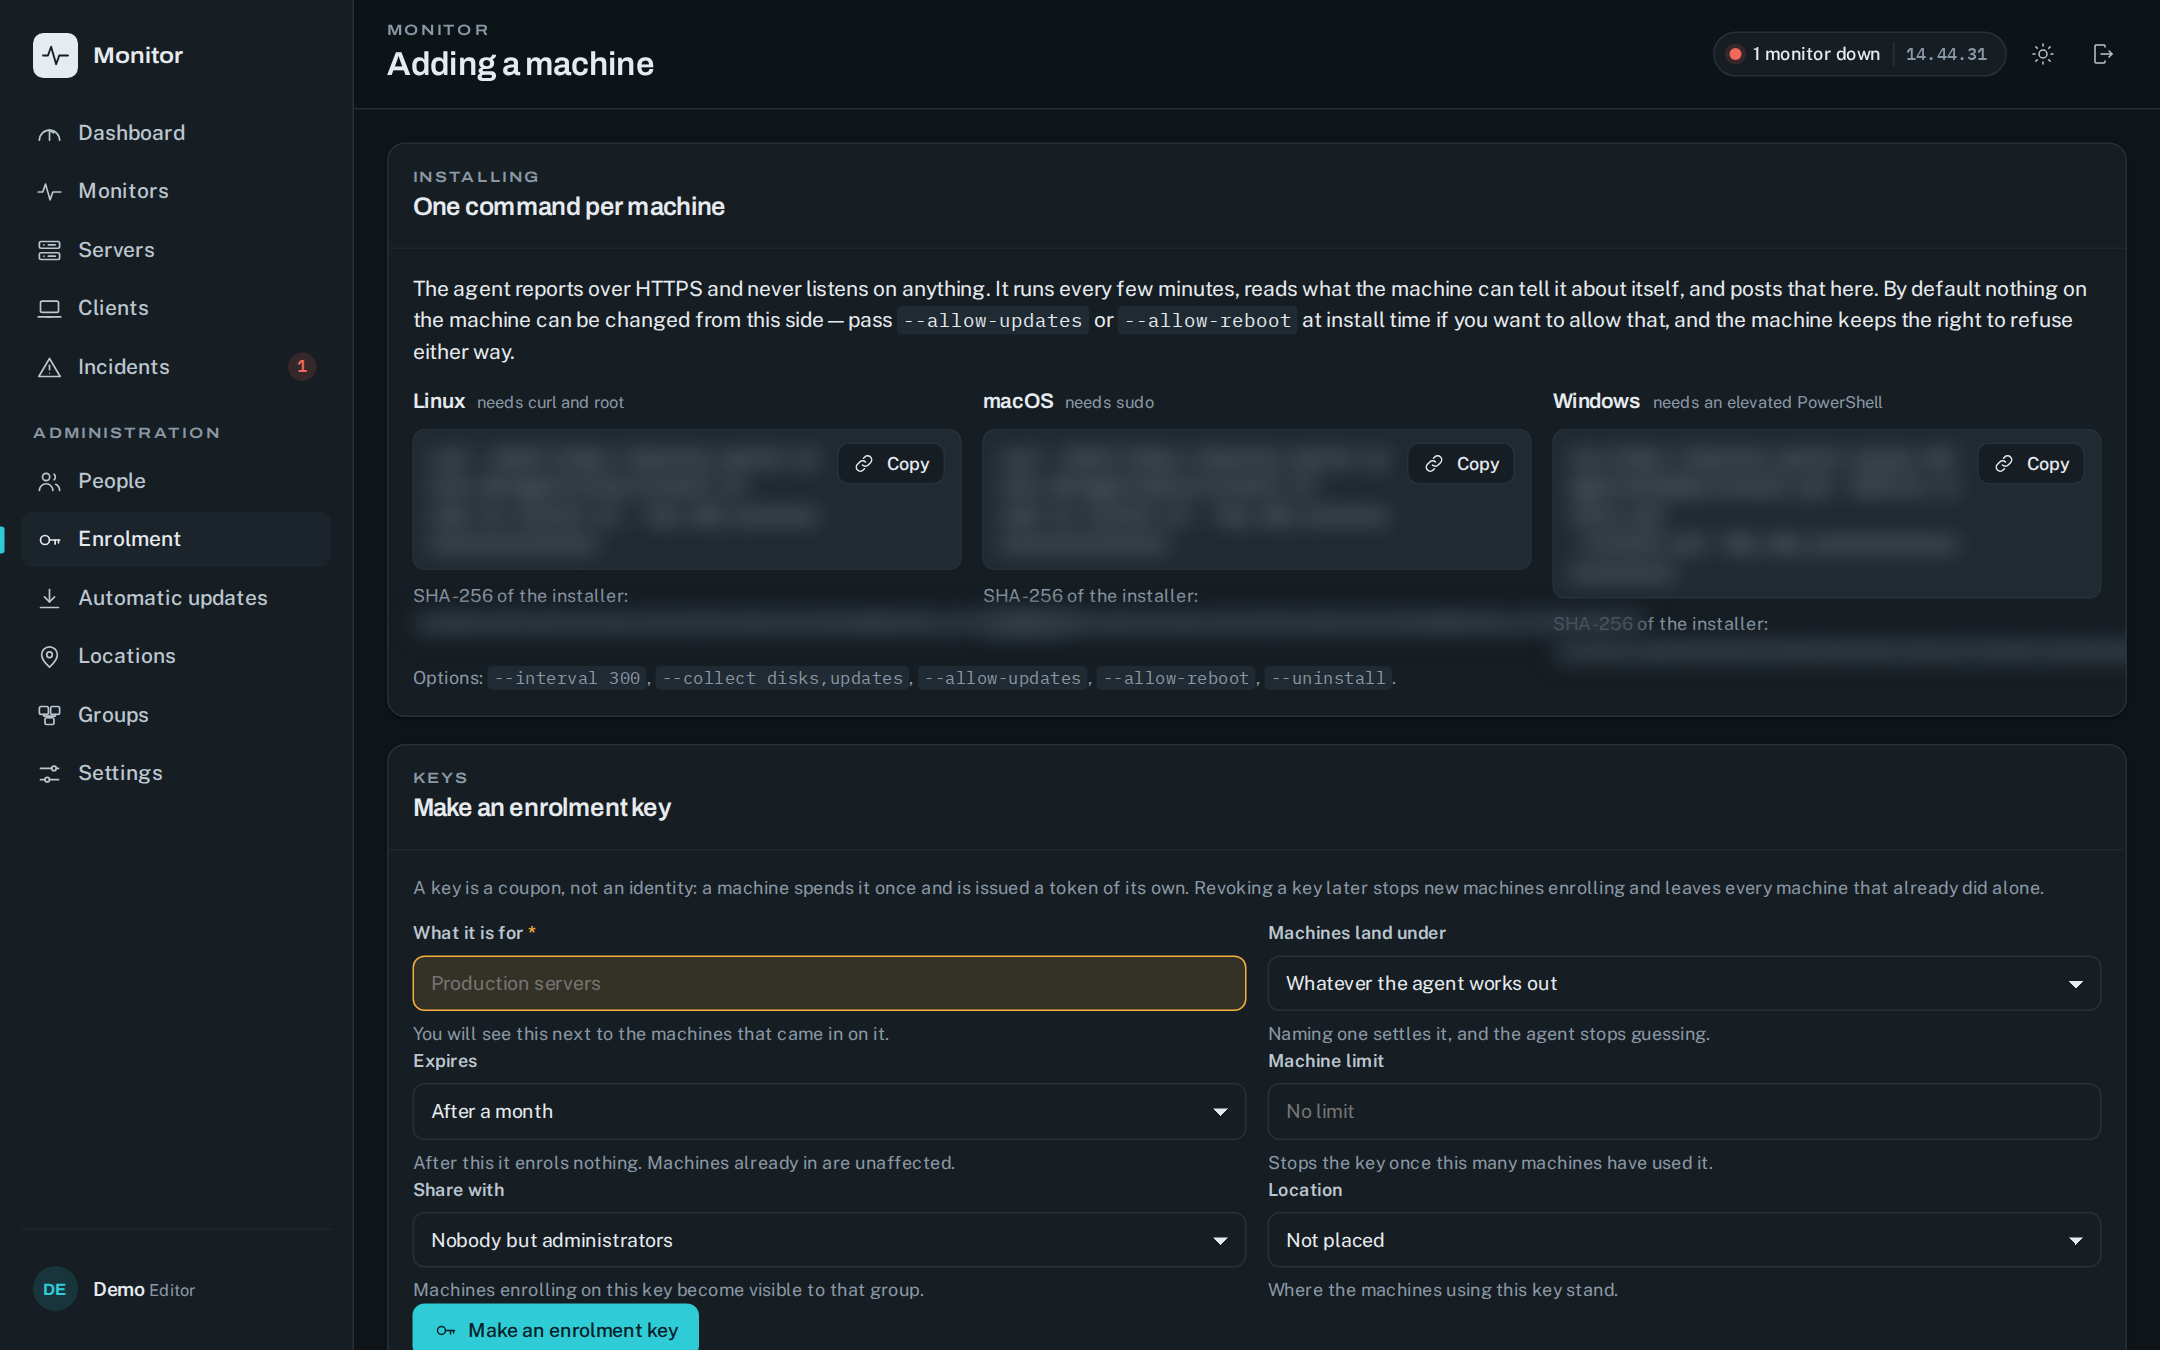
Task: Click the Groups icon in sidebar
Action: [49, 715]
